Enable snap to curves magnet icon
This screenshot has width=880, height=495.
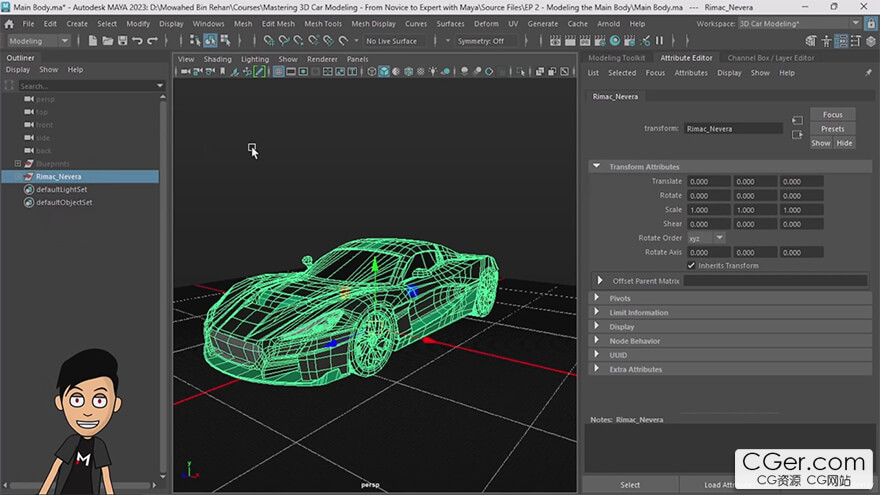point(284,41)
